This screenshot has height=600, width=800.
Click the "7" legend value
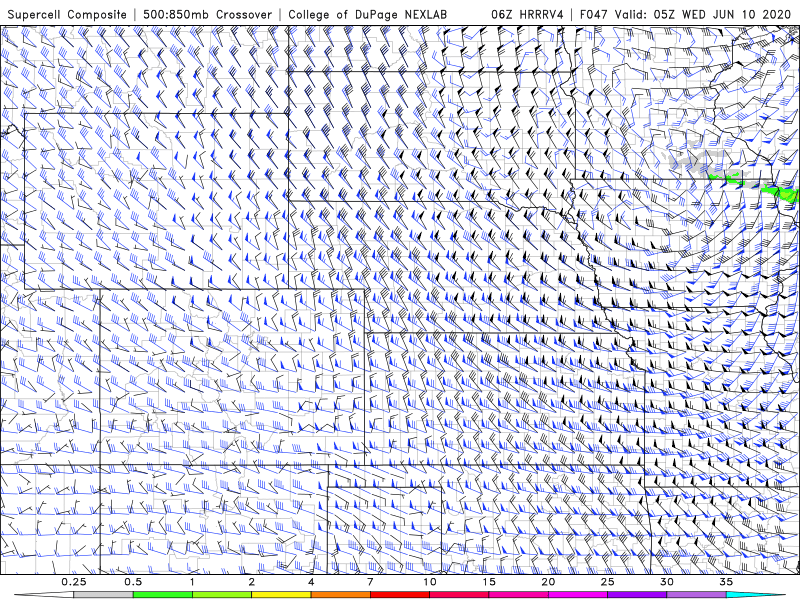coord(370,582)
